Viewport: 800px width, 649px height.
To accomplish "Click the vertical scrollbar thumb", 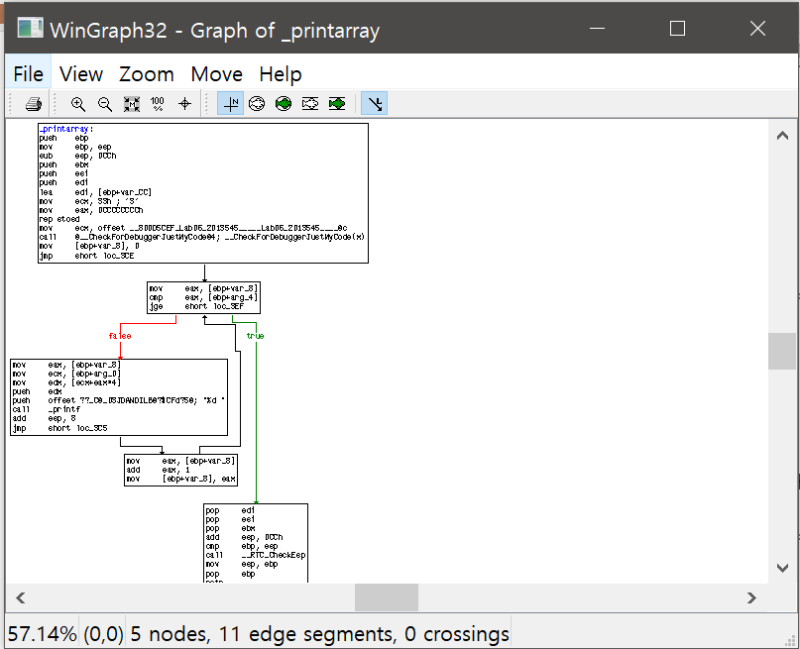I will 782,351.
